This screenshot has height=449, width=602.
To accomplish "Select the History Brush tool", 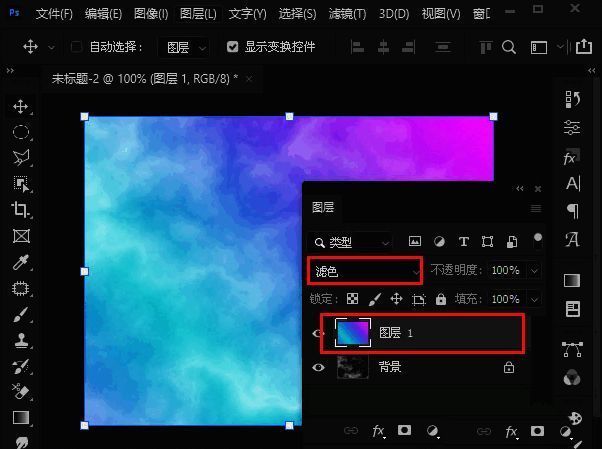I will click(x=21, y=366).
